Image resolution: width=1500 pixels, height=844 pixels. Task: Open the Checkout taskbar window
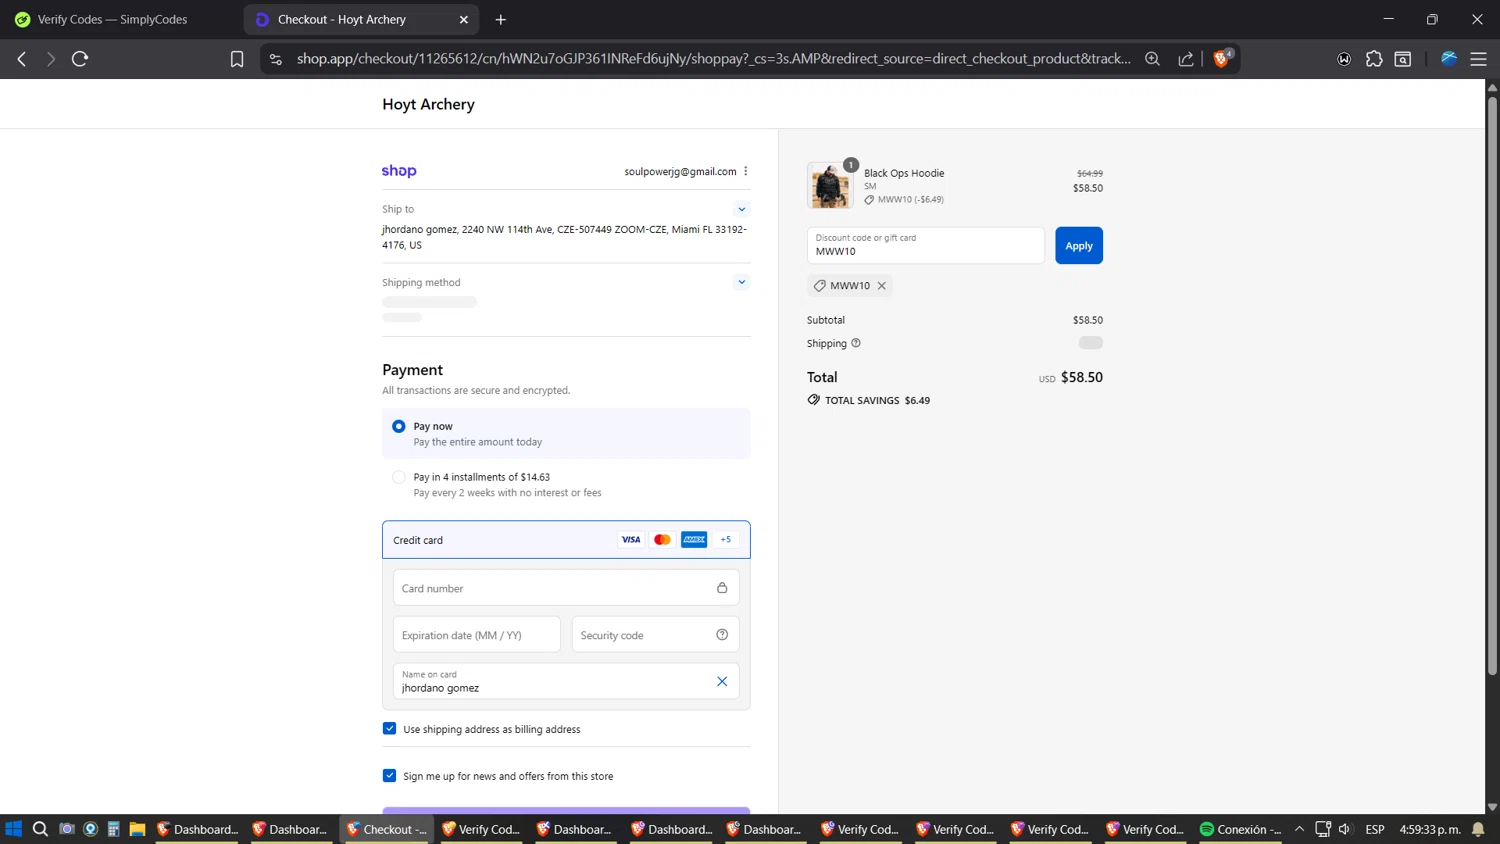click(387, 829)
